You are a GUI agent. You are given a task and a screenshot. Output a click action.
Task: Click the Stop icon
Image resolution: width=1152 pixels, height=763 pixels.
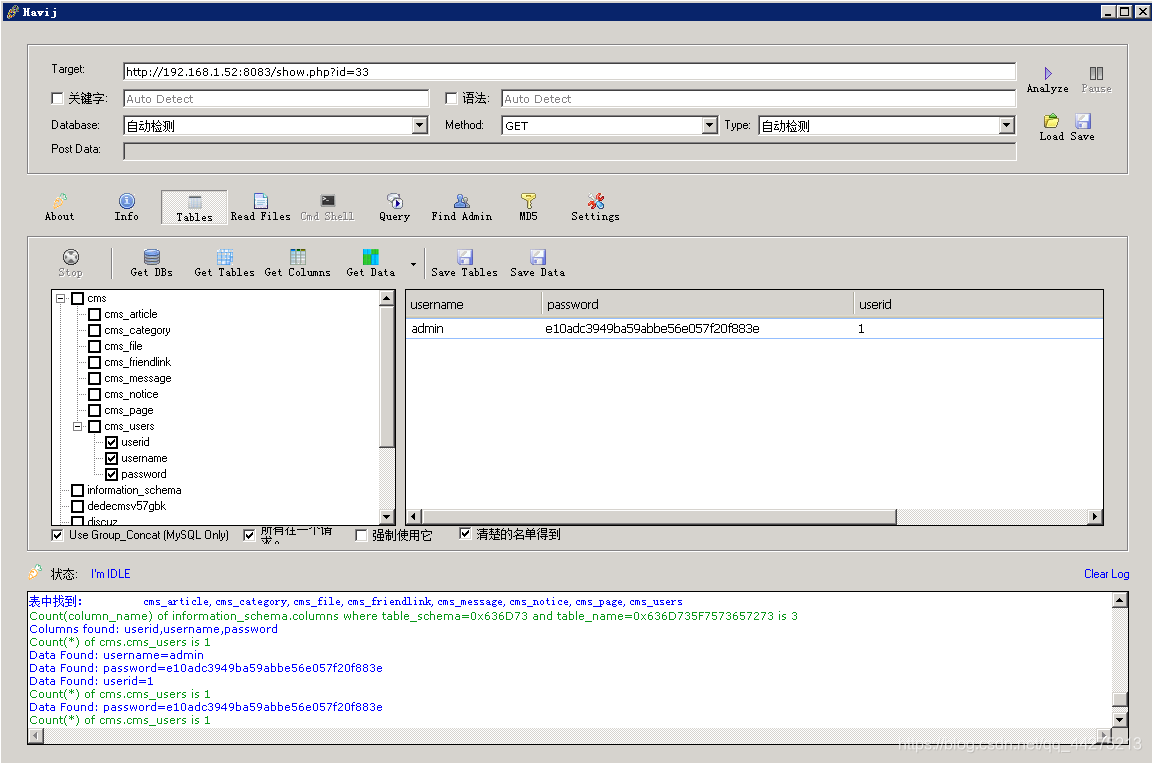[x=71, y=257]
